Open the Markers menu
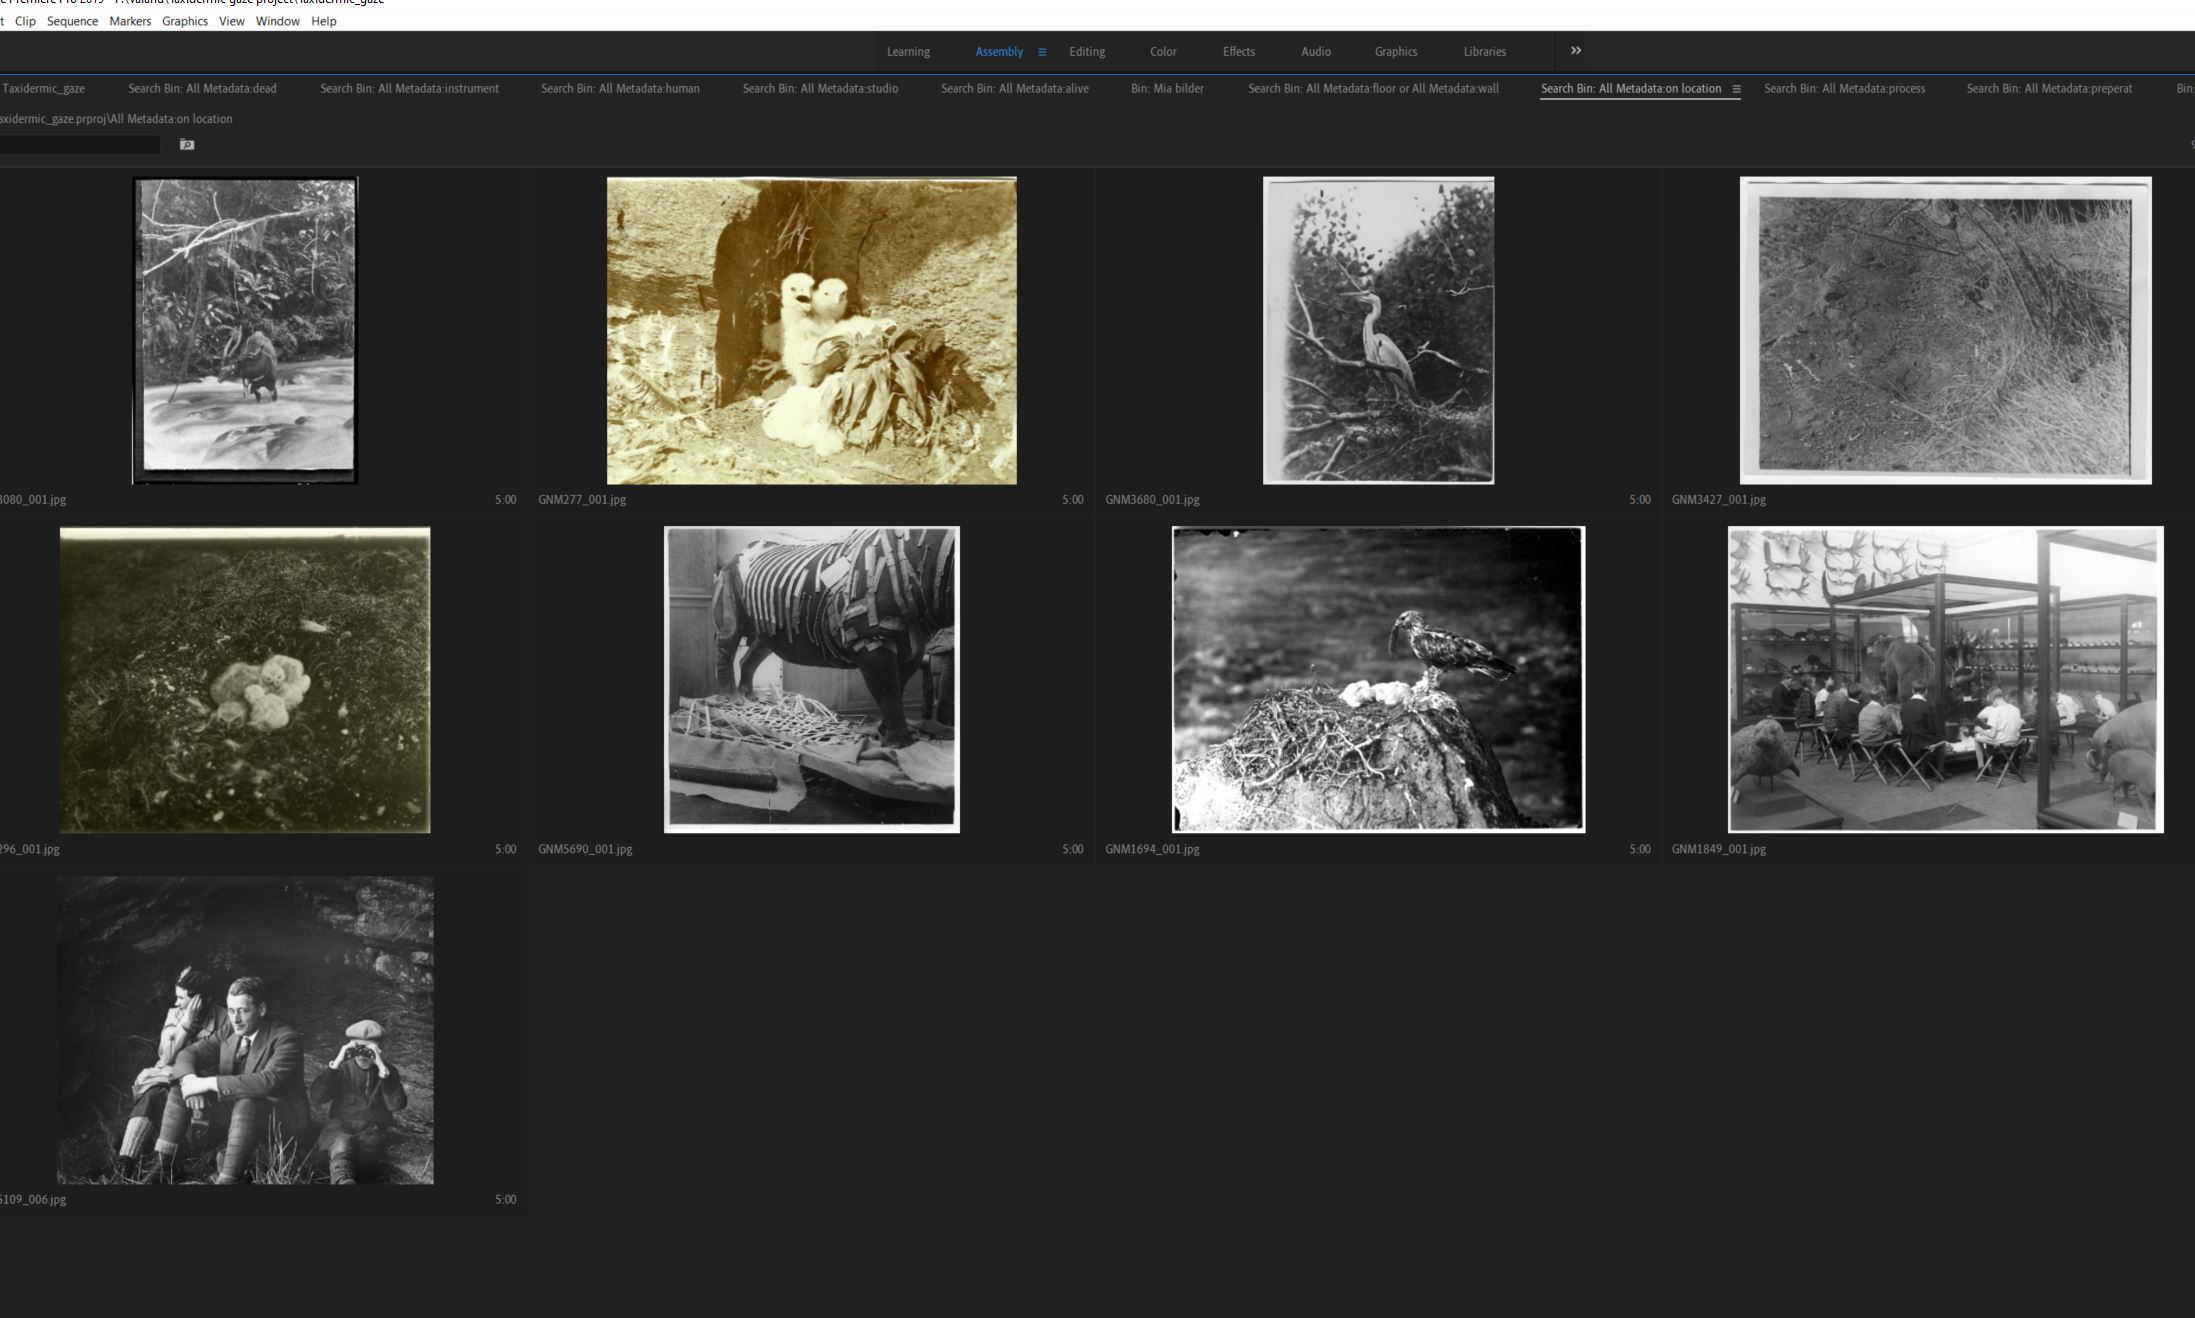Screen dimensions: 2195x1318 [130, 21]
